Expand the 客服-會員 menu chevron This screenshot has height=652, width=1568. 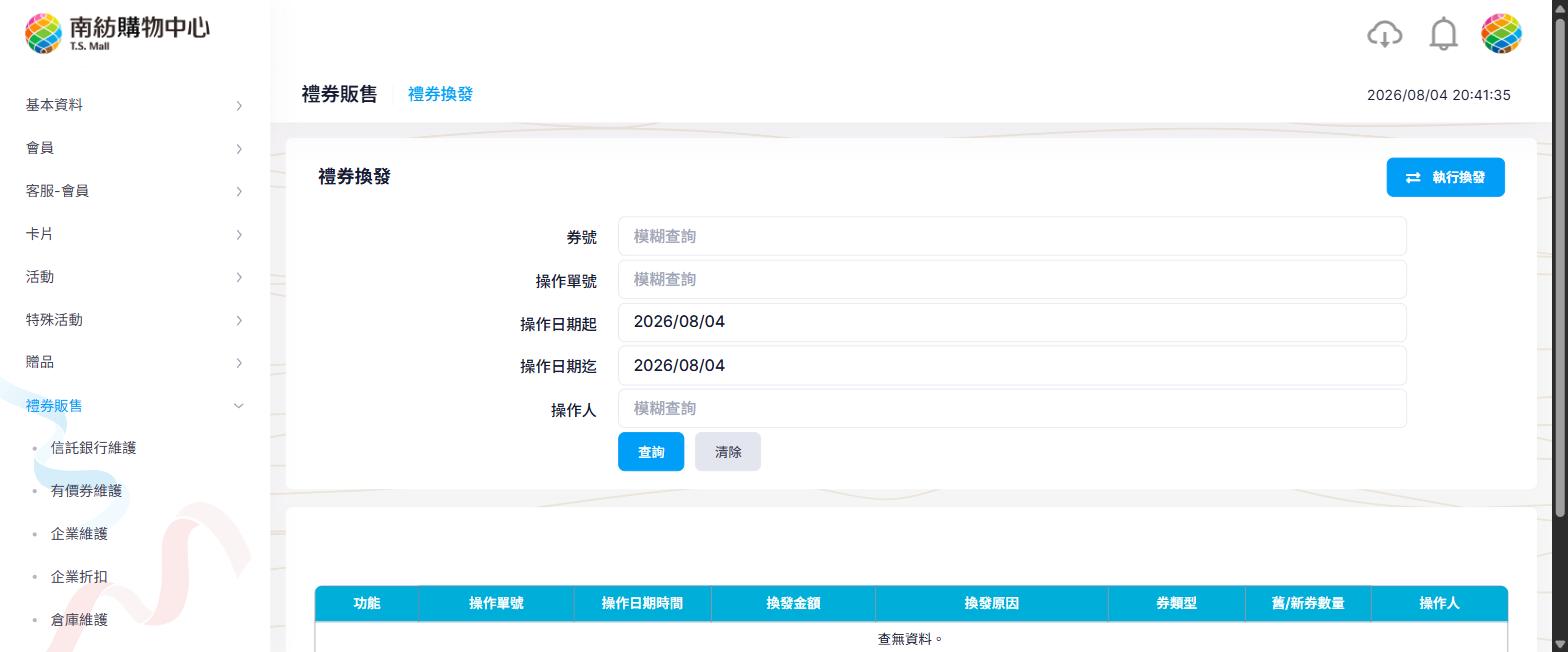[x=239, y=192]
